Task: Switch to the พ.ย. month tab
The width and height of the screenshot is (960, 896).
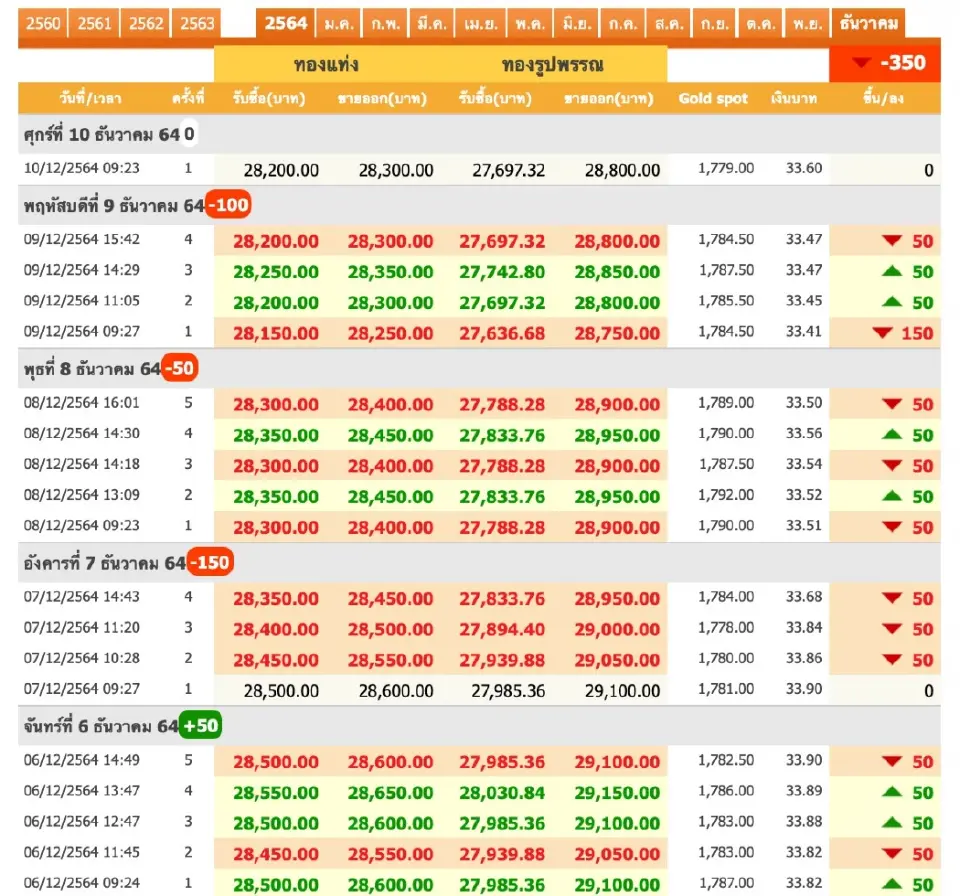Action: 808,24
